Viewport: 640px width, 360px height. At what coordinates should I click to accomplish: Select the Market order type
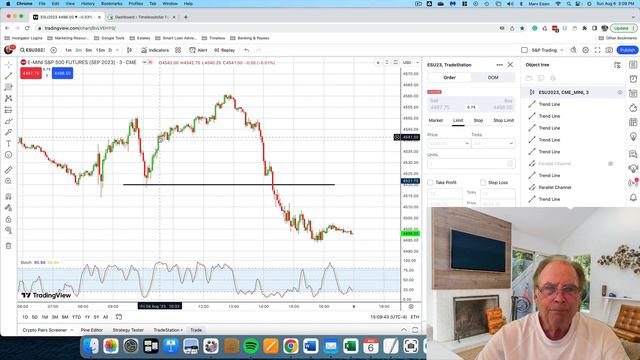(436, 120)
